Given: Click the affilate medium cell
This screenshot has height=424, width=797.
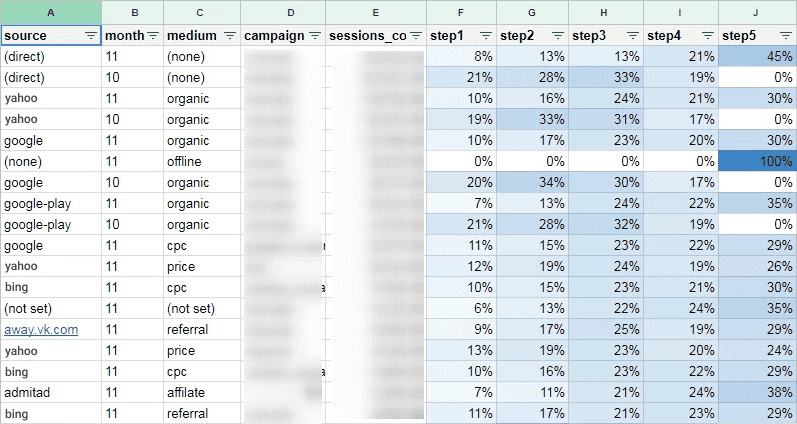Looking at the screenshot, I should [x=202, y=392].
